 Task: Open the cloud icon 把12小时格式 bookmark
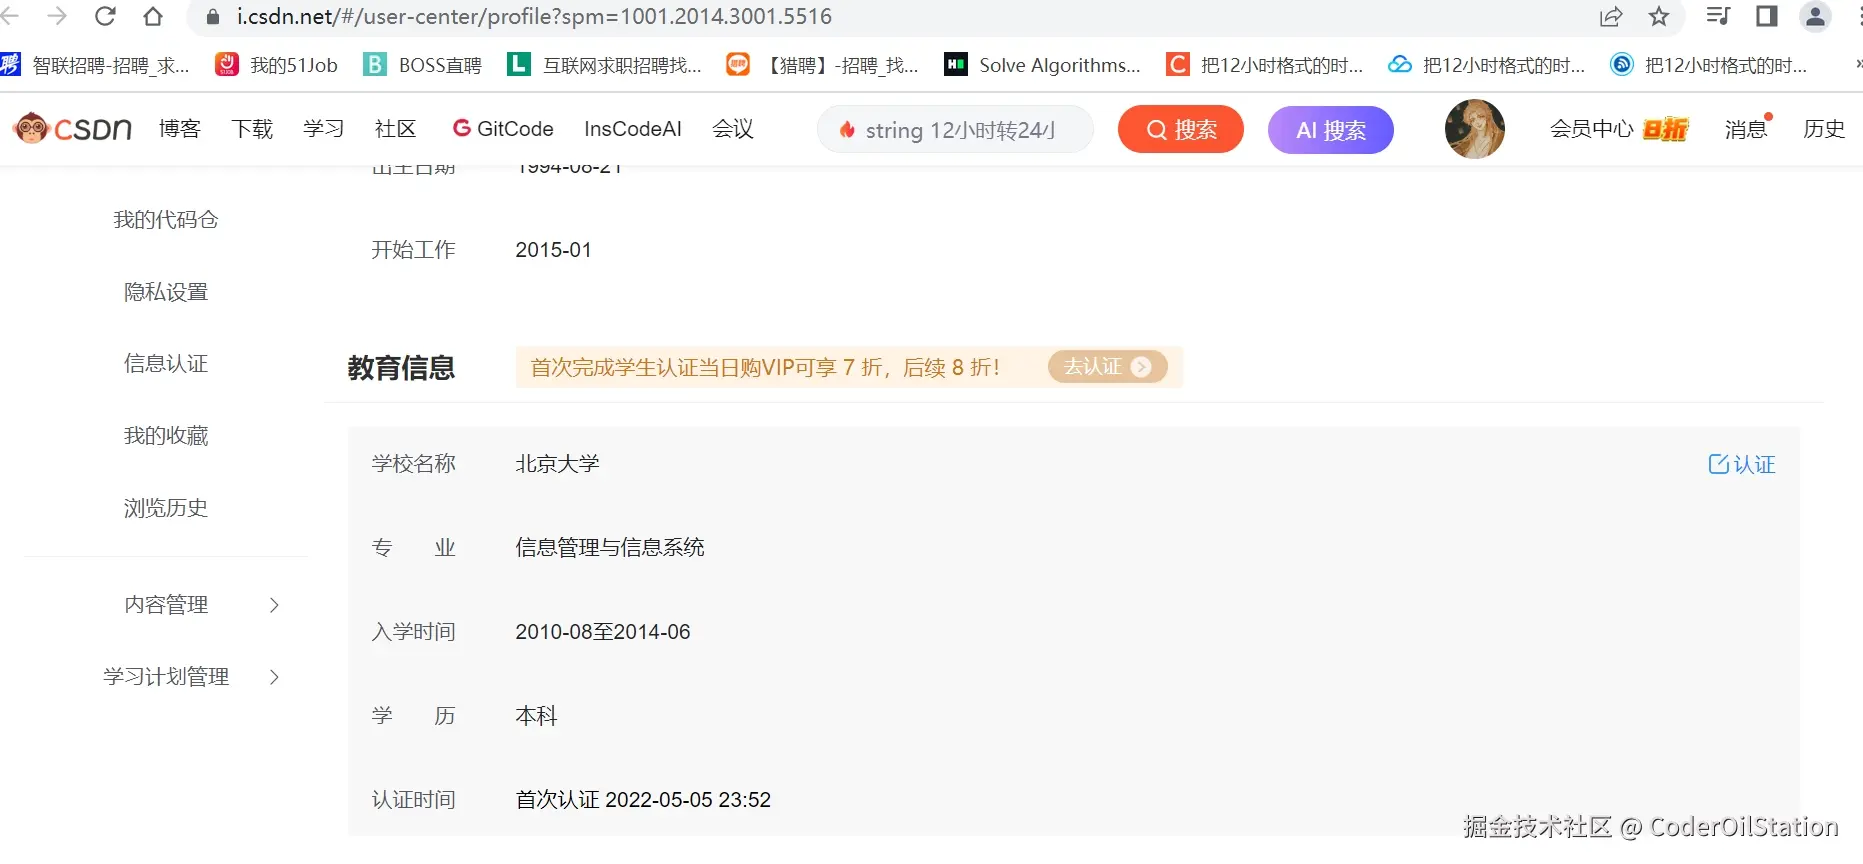click(x=1487, y=65)
